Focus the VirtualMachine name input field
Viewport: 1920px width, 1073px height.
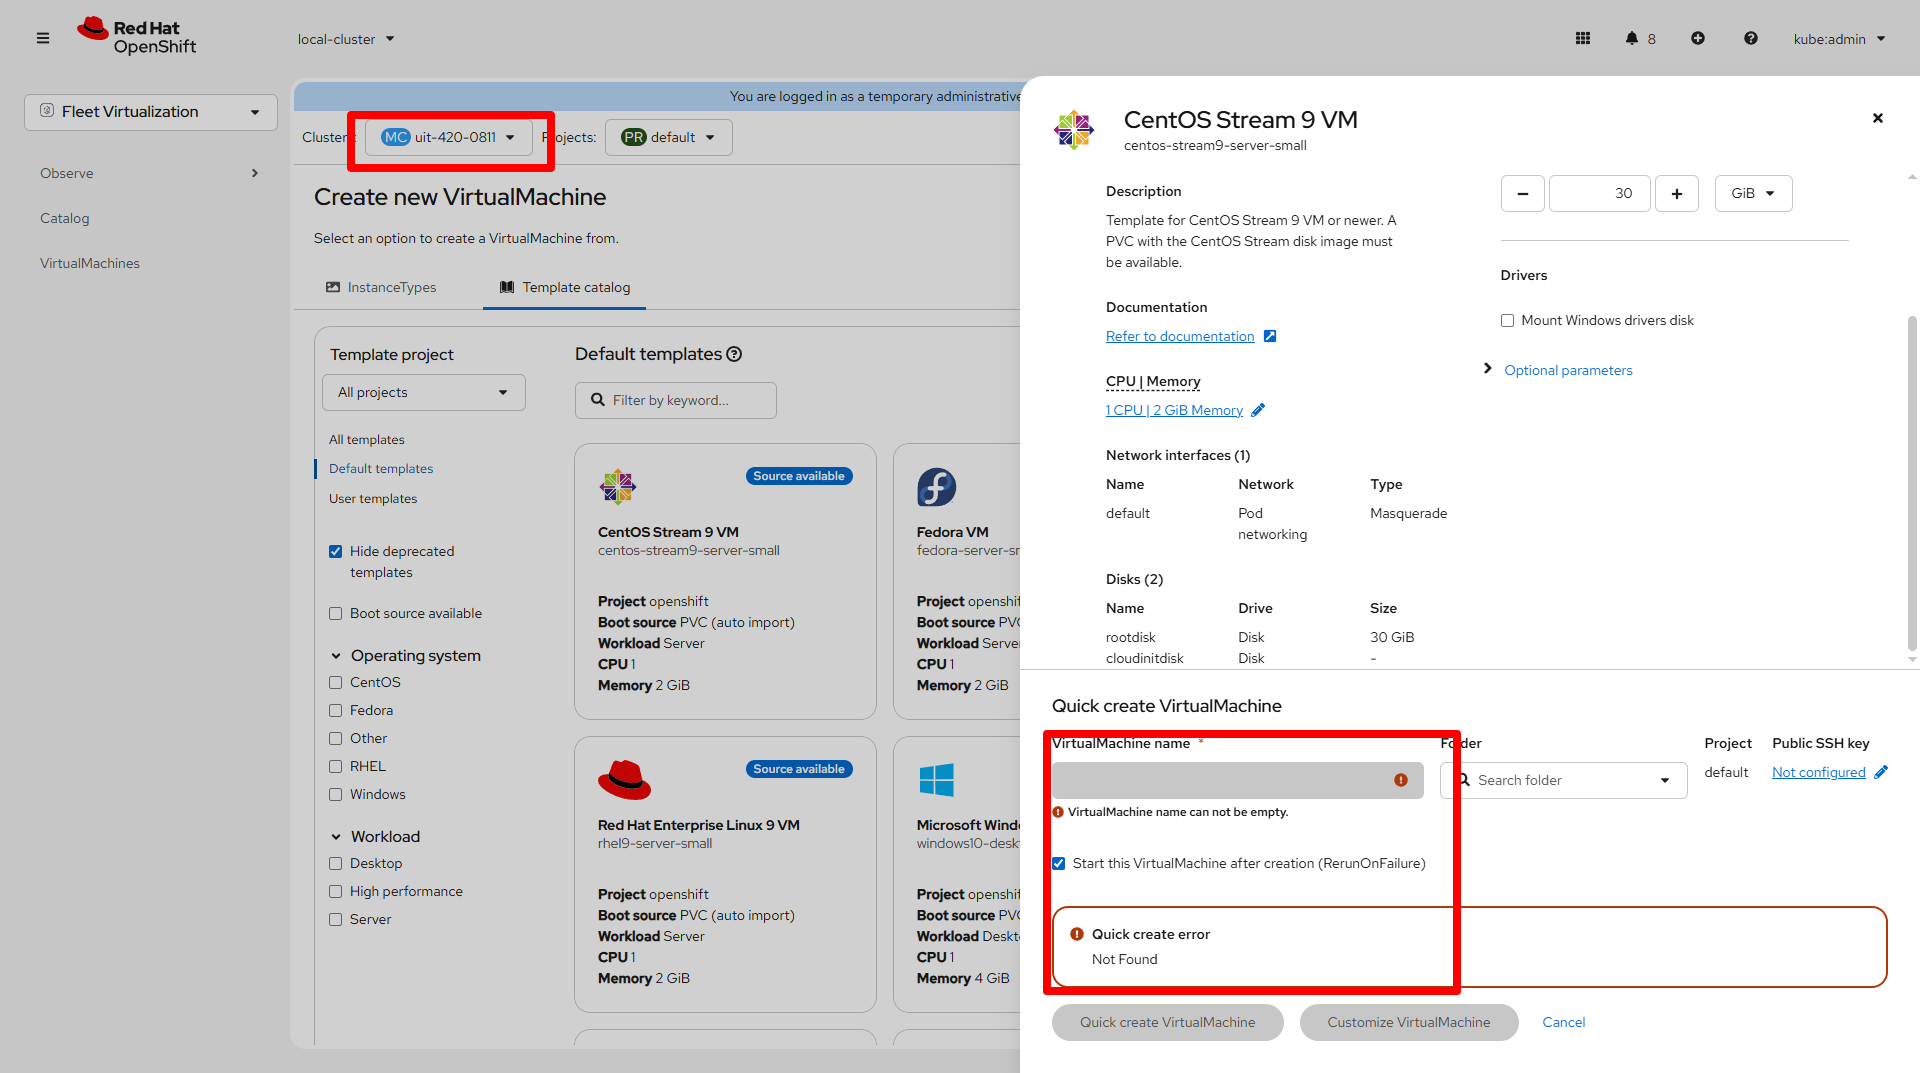(x=1238, y=780)
